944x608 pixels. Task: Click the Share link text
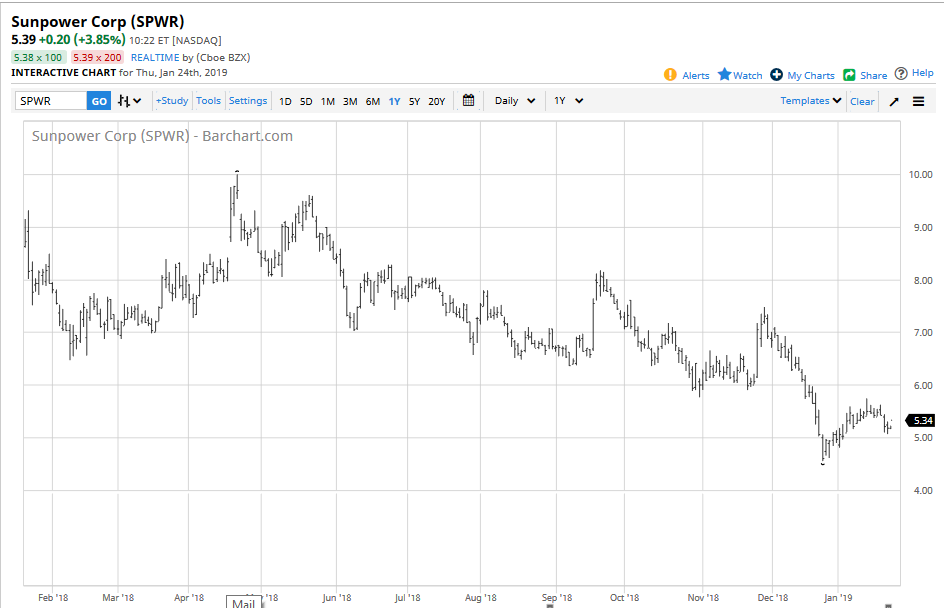(x=874, y=75)
